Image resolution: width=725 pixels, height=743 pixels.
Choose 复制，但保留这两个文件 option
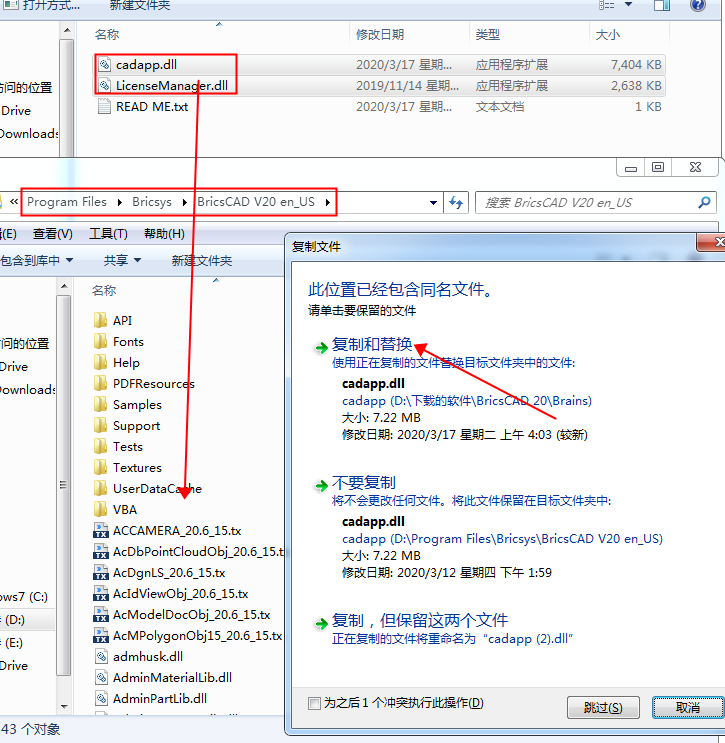[x=420, y=620]
